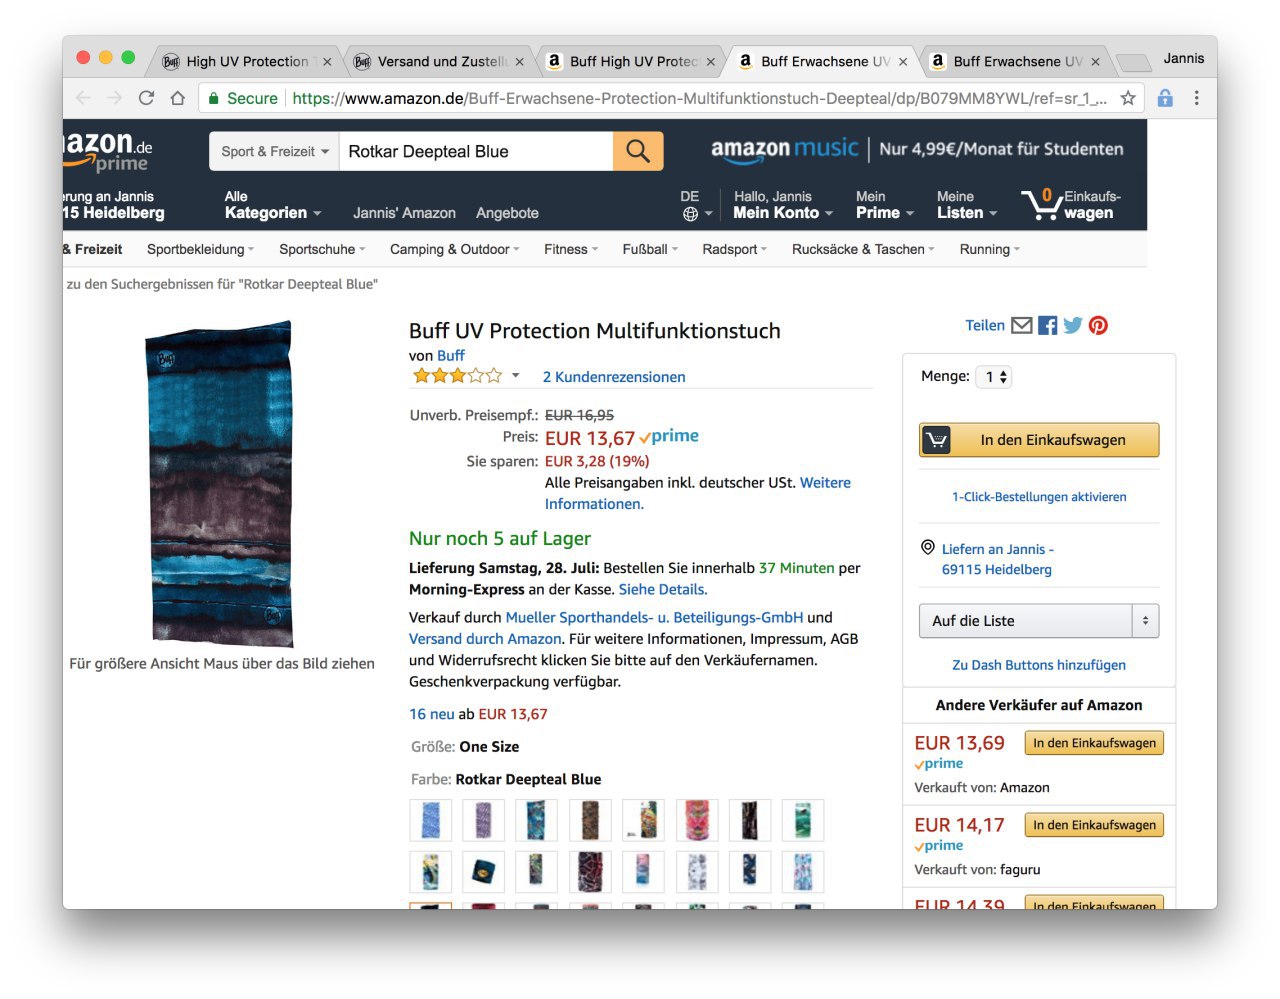Select the pink floral color swatch

tap(697, 820)
